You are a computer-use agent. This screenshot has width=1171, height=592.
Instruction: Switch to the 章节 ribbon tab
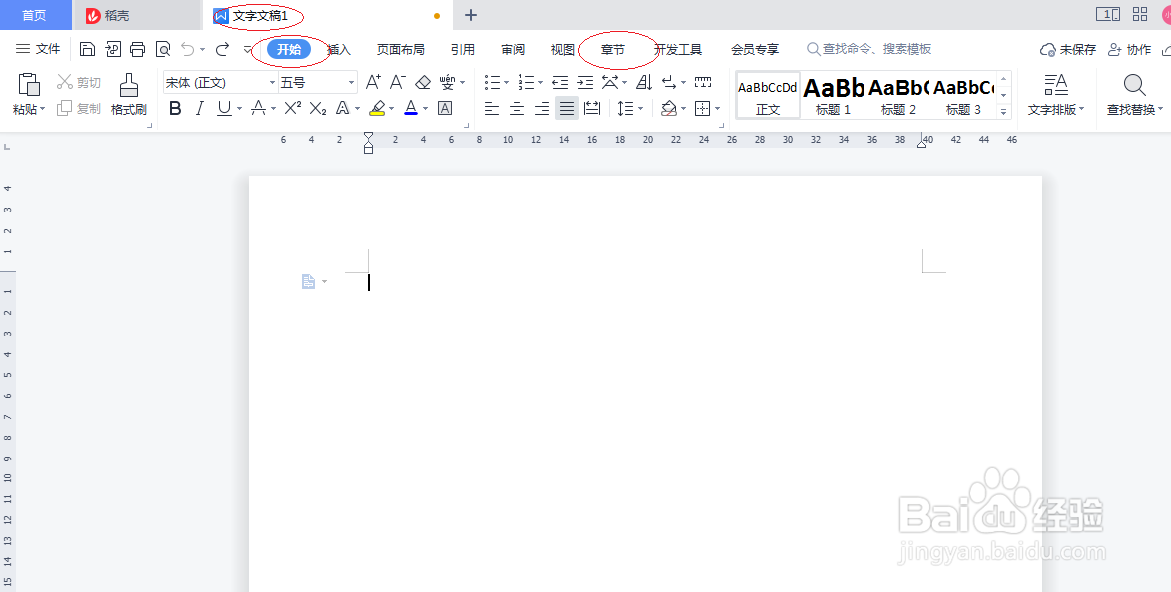612,49
